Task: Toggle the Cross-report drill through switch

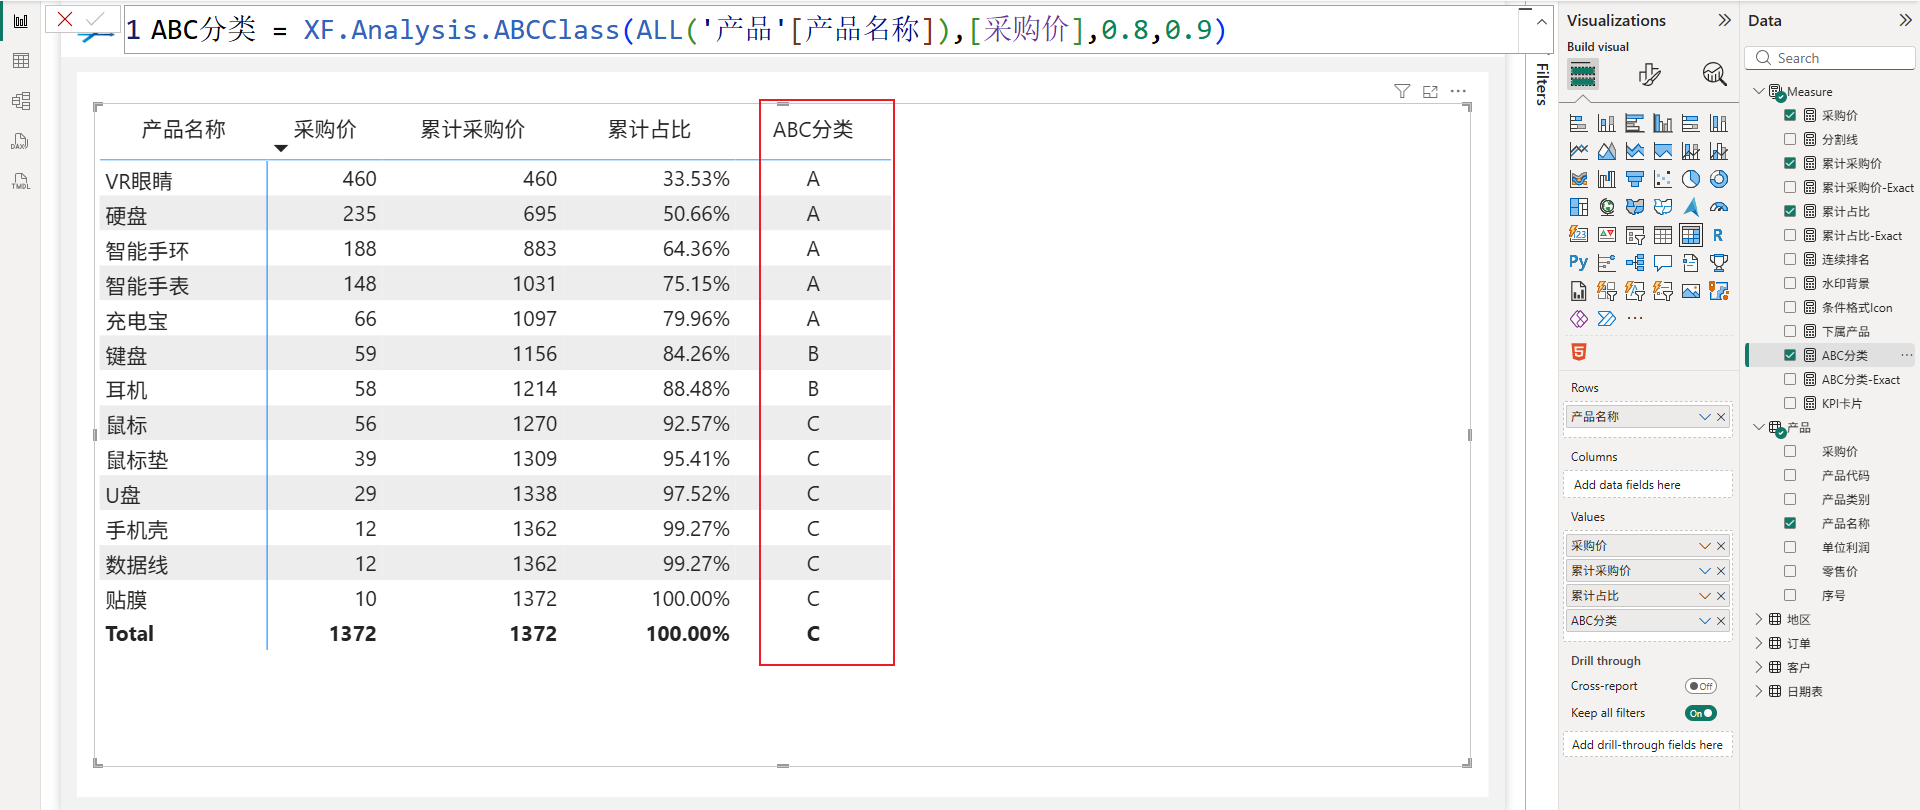Action: coord(1700,686)
